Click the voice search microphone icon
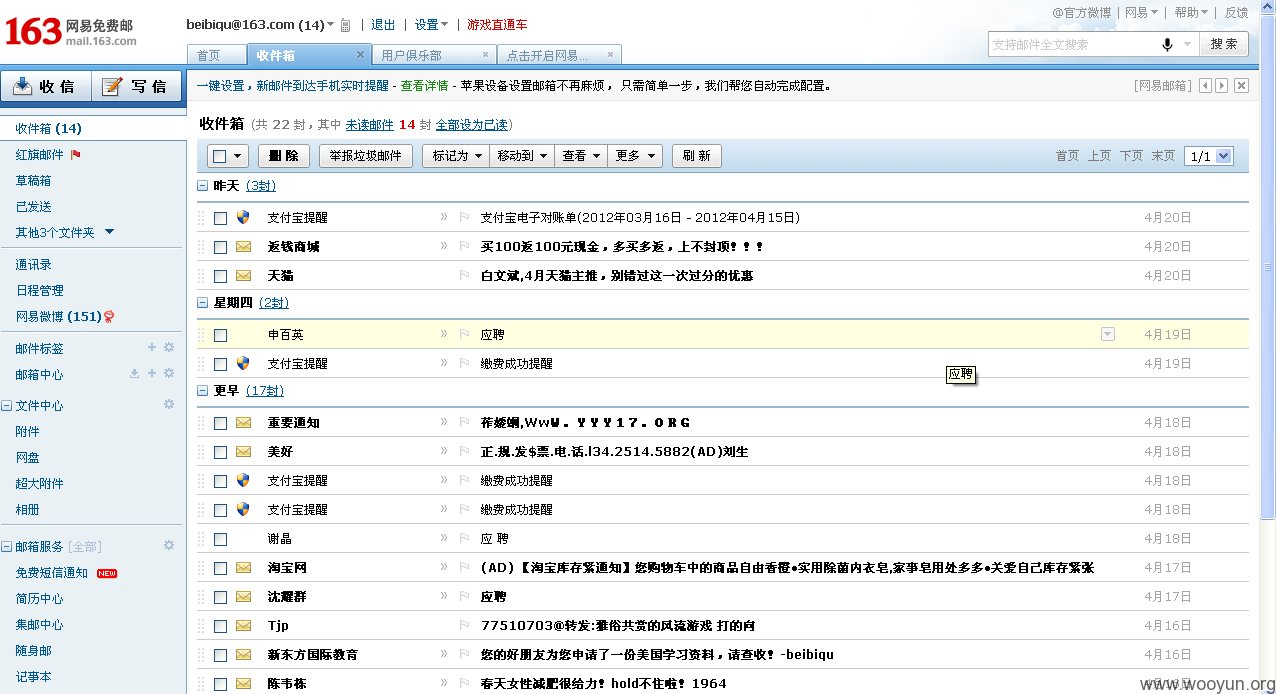The height and width of the screenshot is (694, 1276). pos(1166,44)
